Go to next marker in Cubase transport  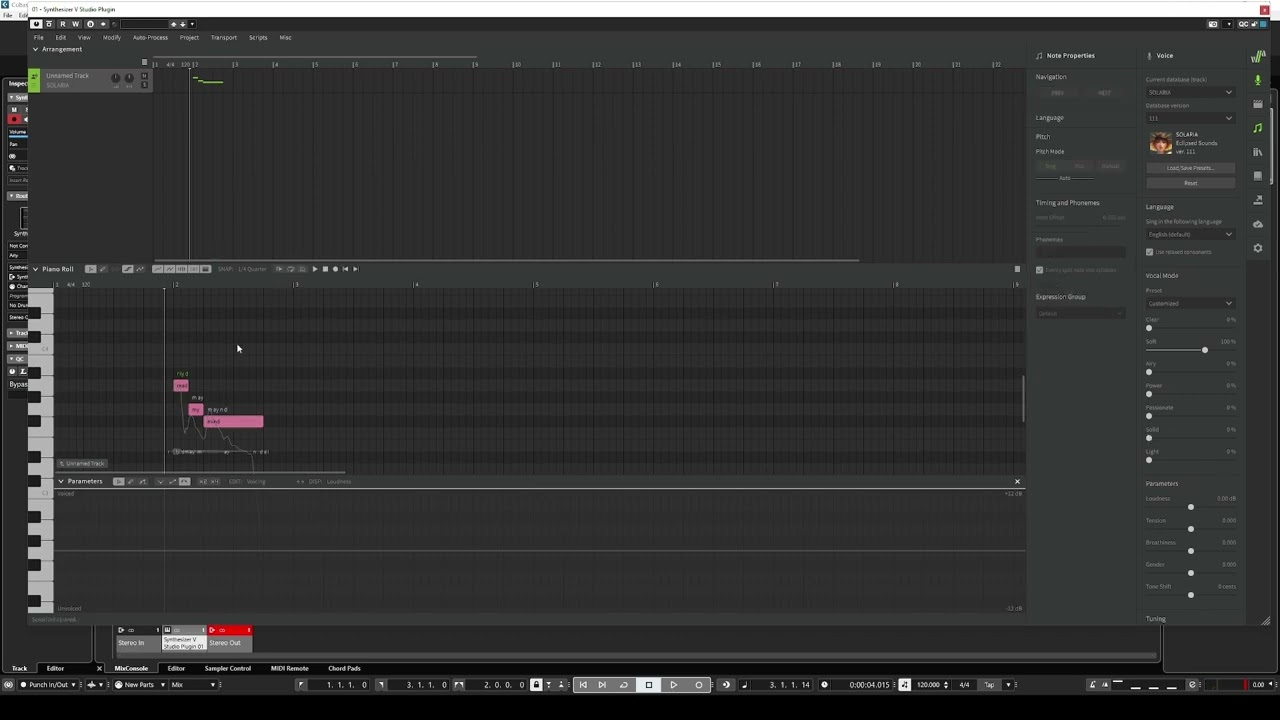tap(602, 685)
